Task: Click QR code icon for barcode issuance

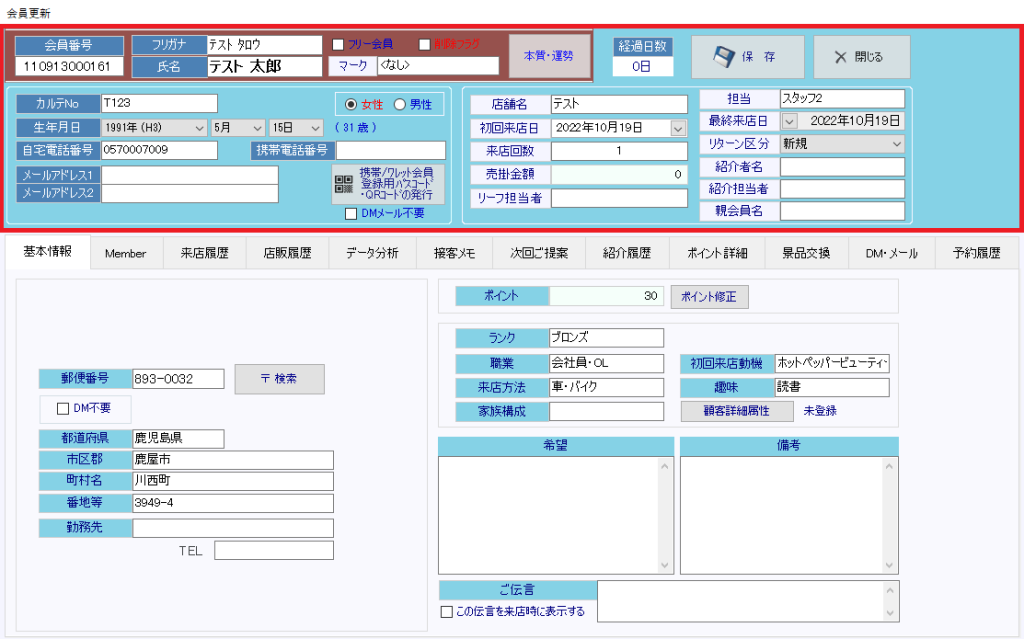Action: pos(344,184)
